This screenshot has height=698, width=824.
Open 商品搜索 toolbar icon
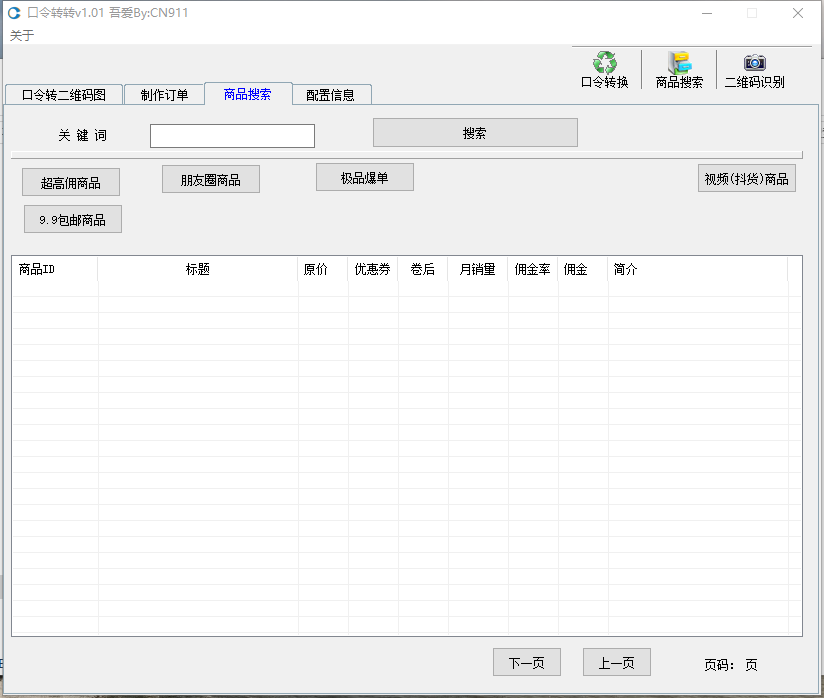tap(679, 63)
